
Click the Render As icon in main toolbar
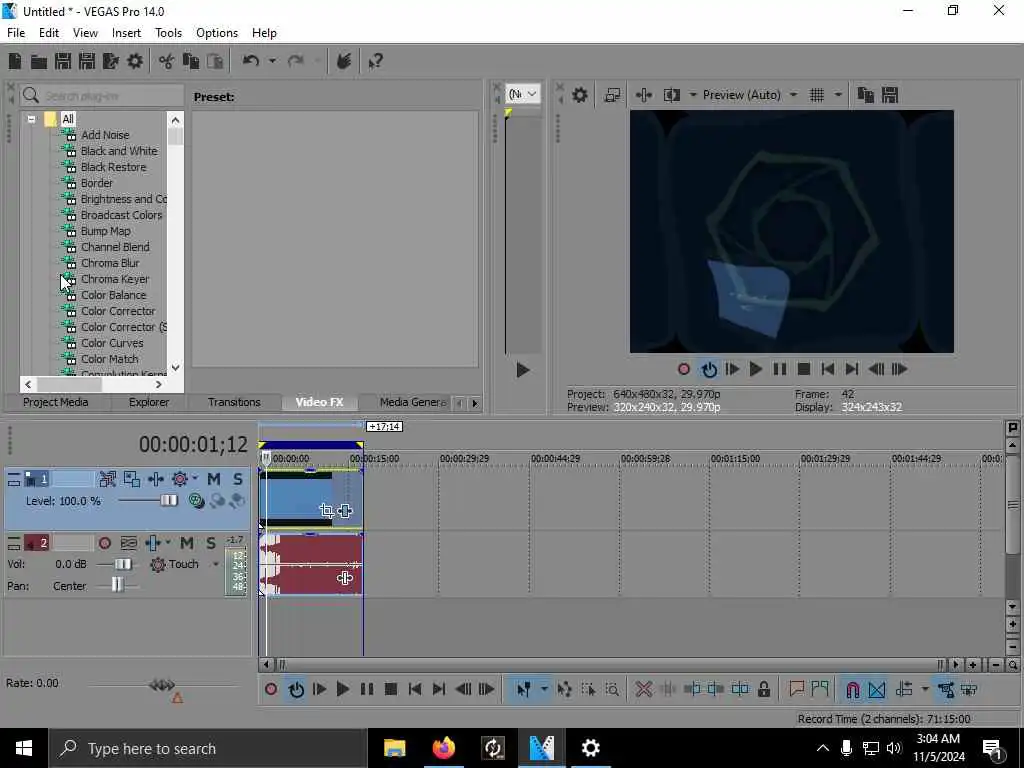tap(111, 61)
